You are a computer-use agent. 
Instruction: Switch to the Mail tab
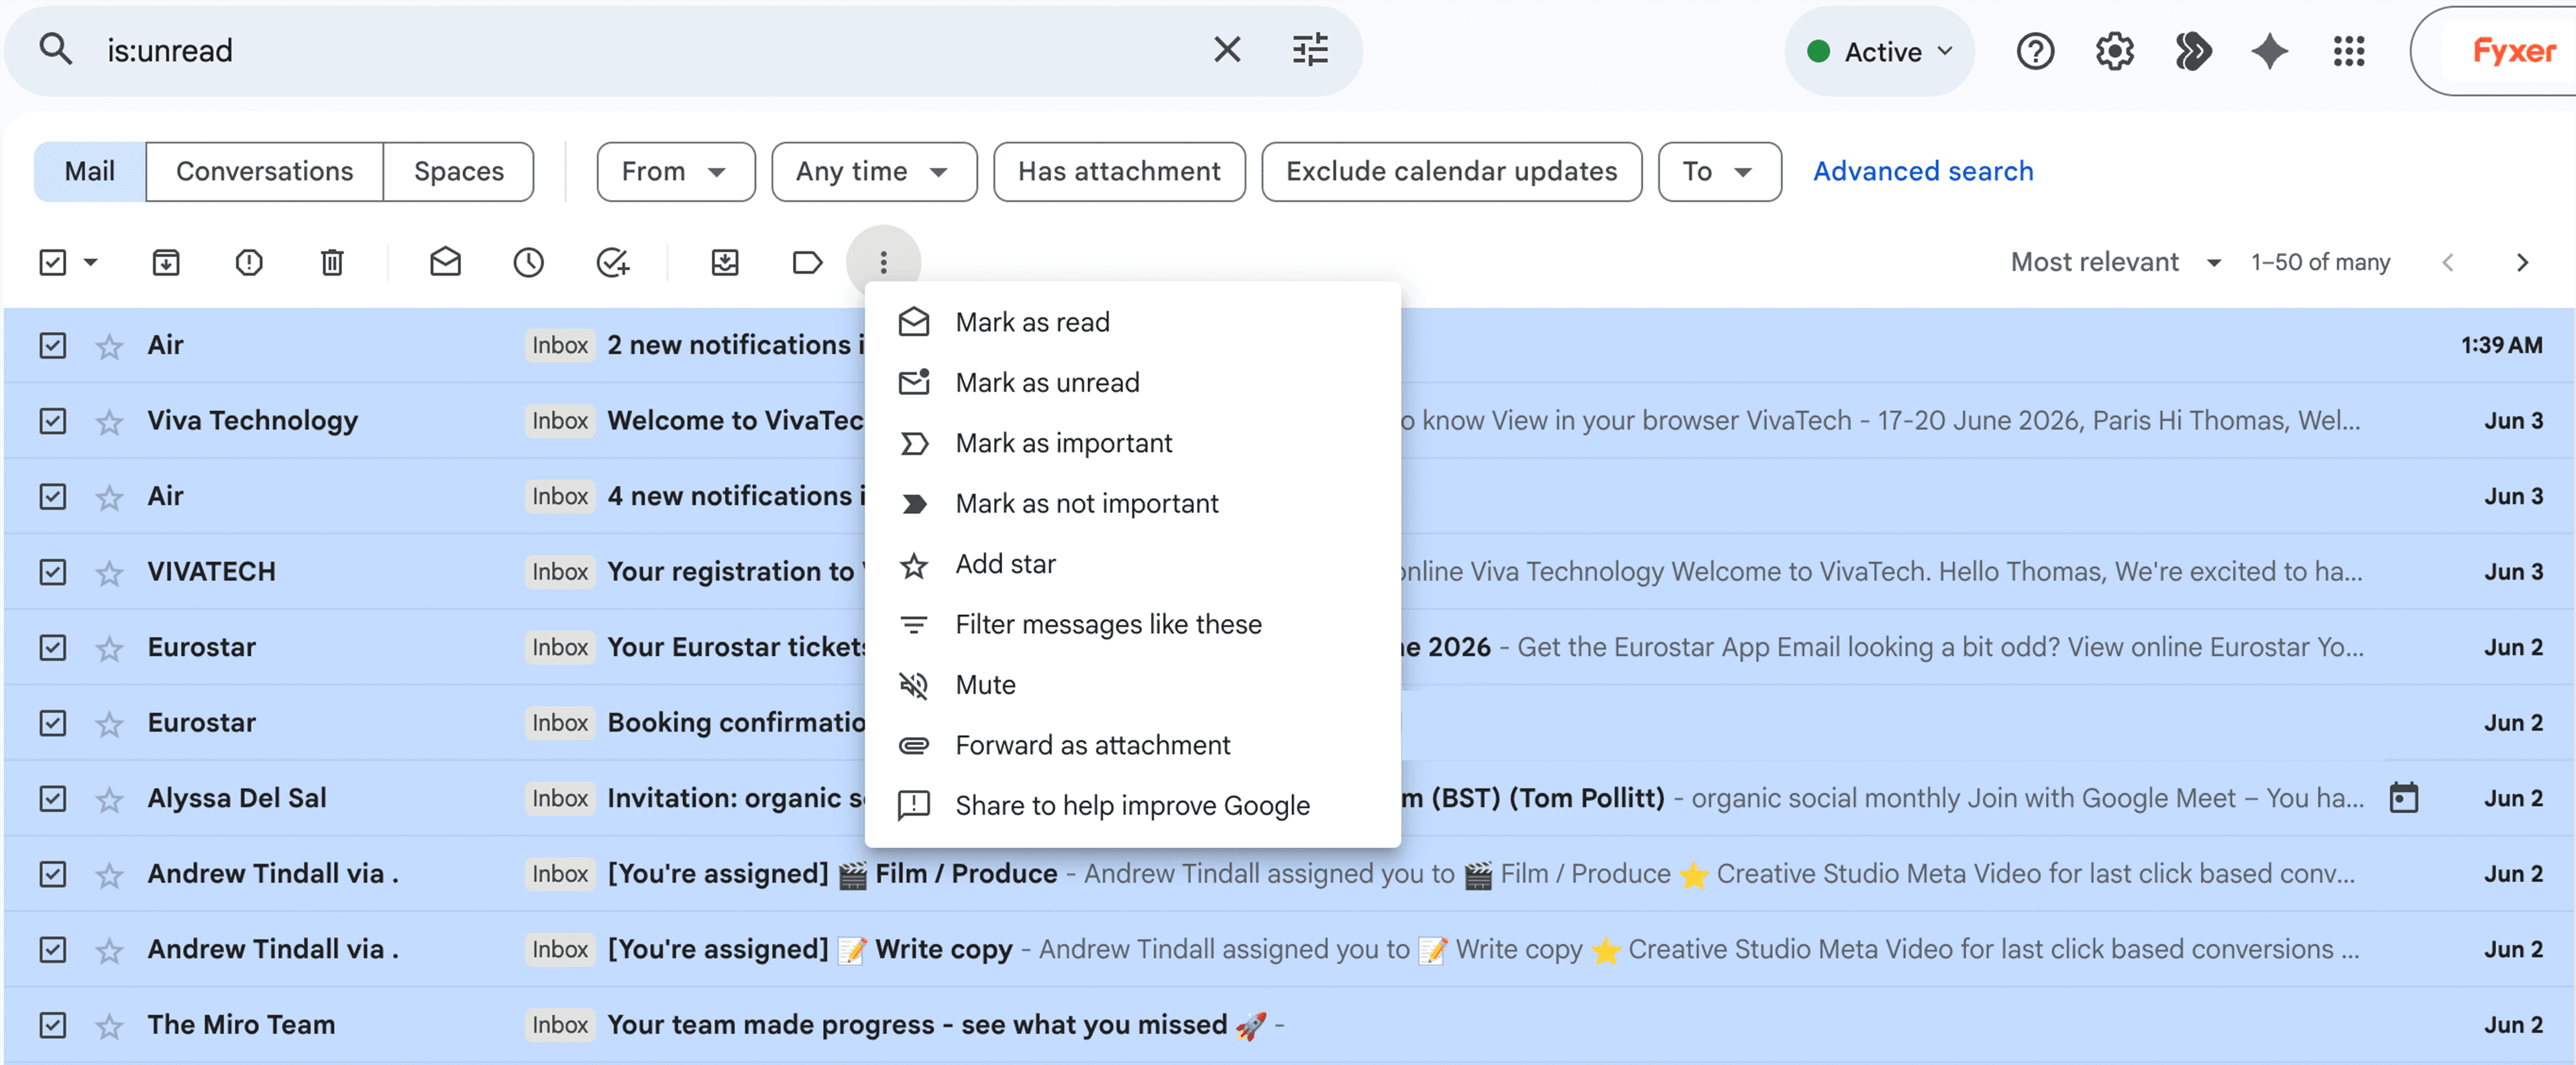click(90, 172)
